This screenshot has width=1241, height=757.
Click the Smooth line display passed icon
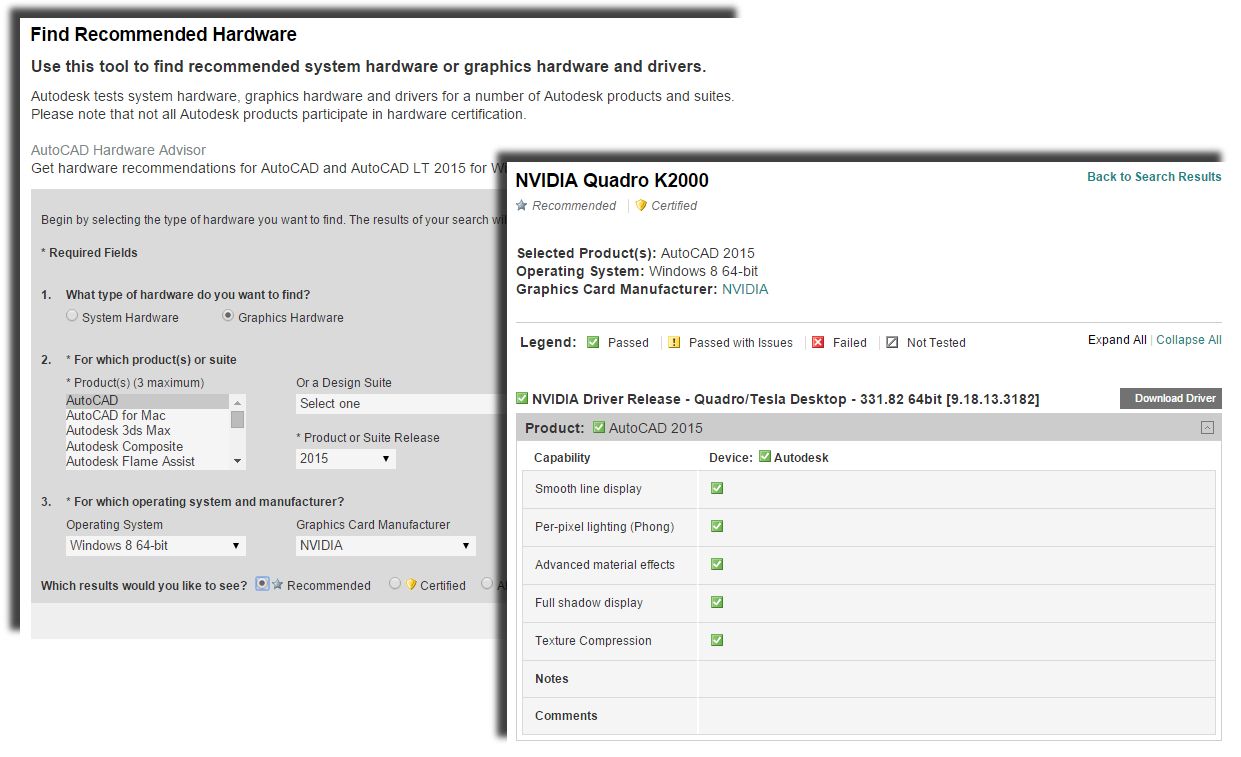click(717, 488)
